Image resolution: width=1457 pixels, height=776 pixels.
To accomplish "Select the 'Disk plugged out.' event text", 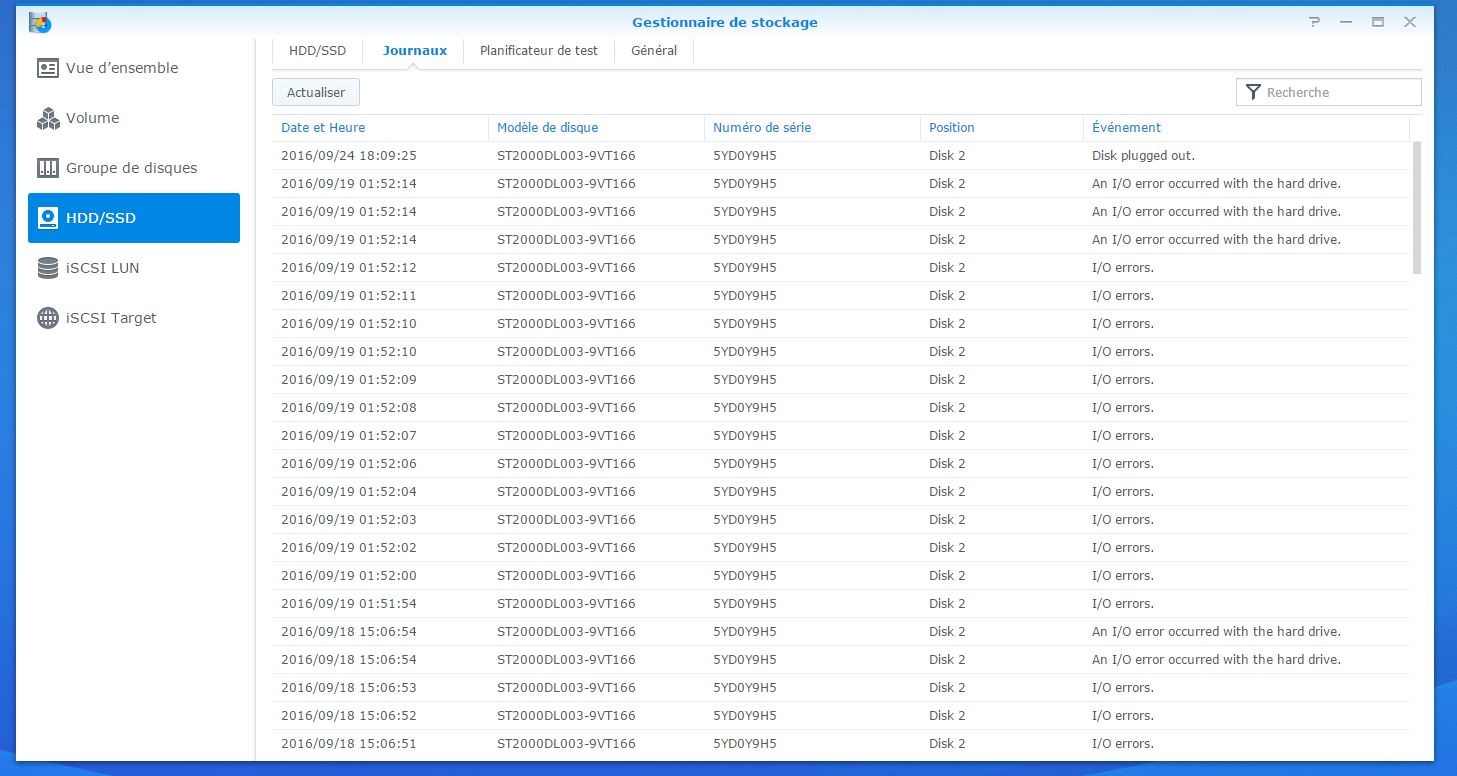I will [1143, 156].
